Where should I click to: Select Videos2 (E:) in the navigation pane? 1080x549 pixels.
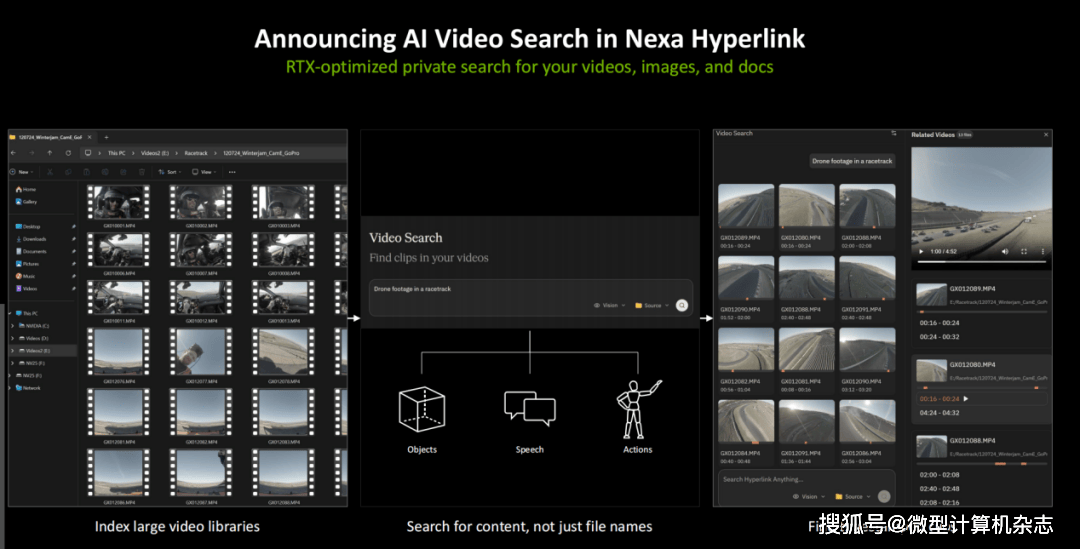36,351
